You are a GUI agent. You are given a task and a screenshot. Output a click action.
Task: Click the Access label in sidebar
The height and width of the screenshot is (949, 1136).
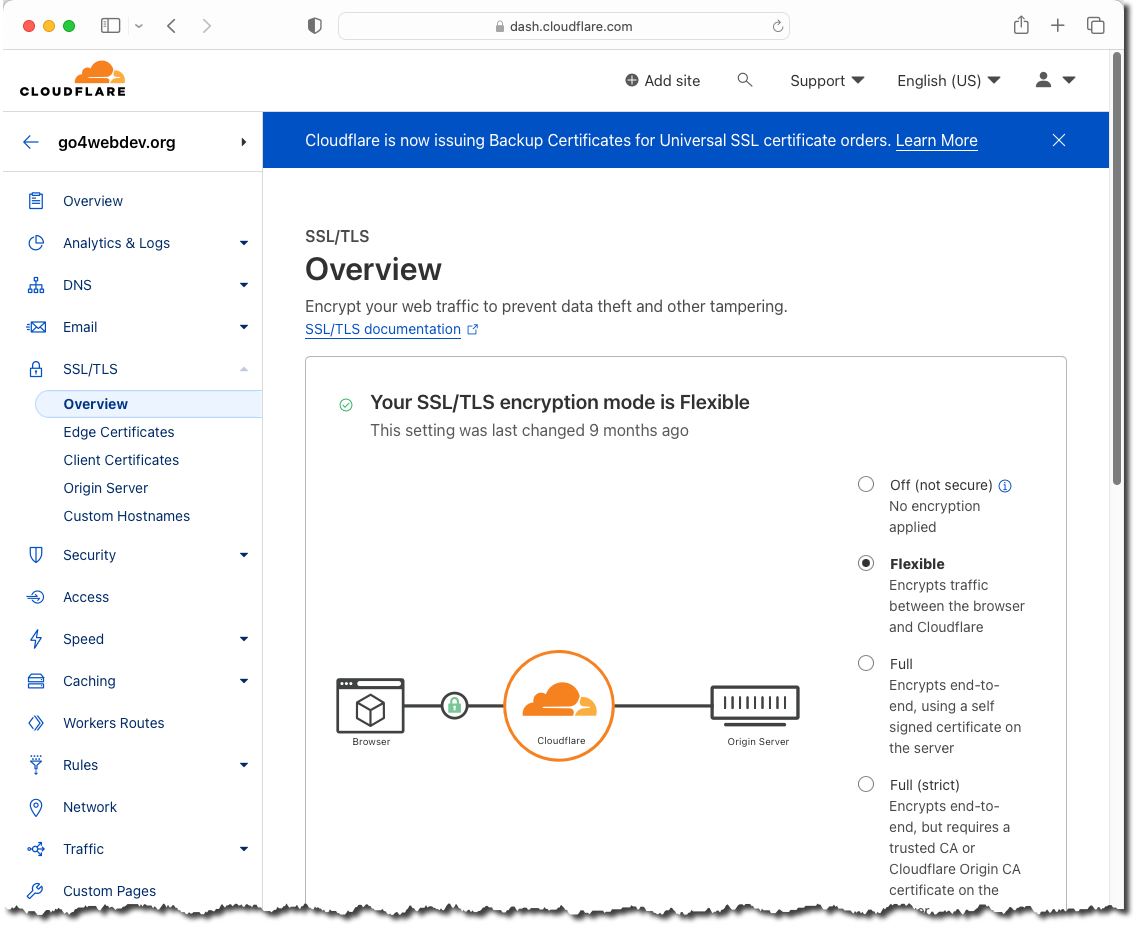pyautogui.click(x=85, y=597)
